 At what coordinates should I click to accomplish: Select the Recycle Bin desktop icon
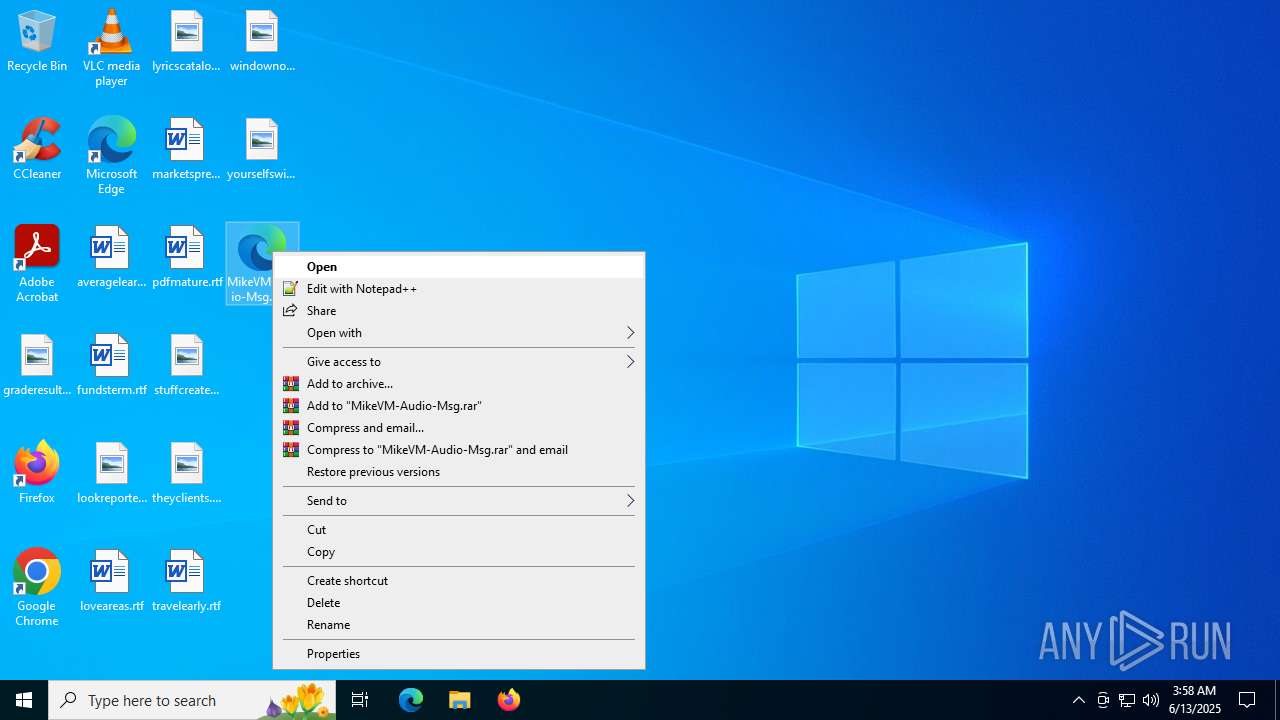point(37,42)
